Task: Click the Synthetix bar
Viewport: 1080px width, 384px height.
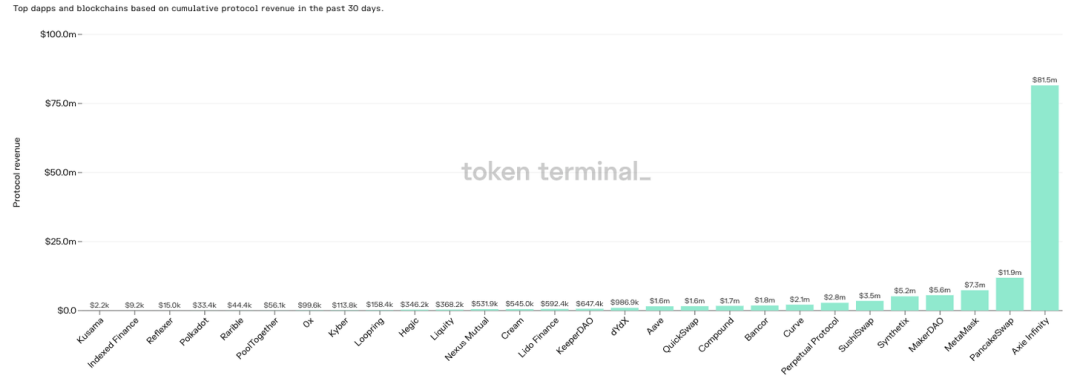Action: (x=904, y=303)
